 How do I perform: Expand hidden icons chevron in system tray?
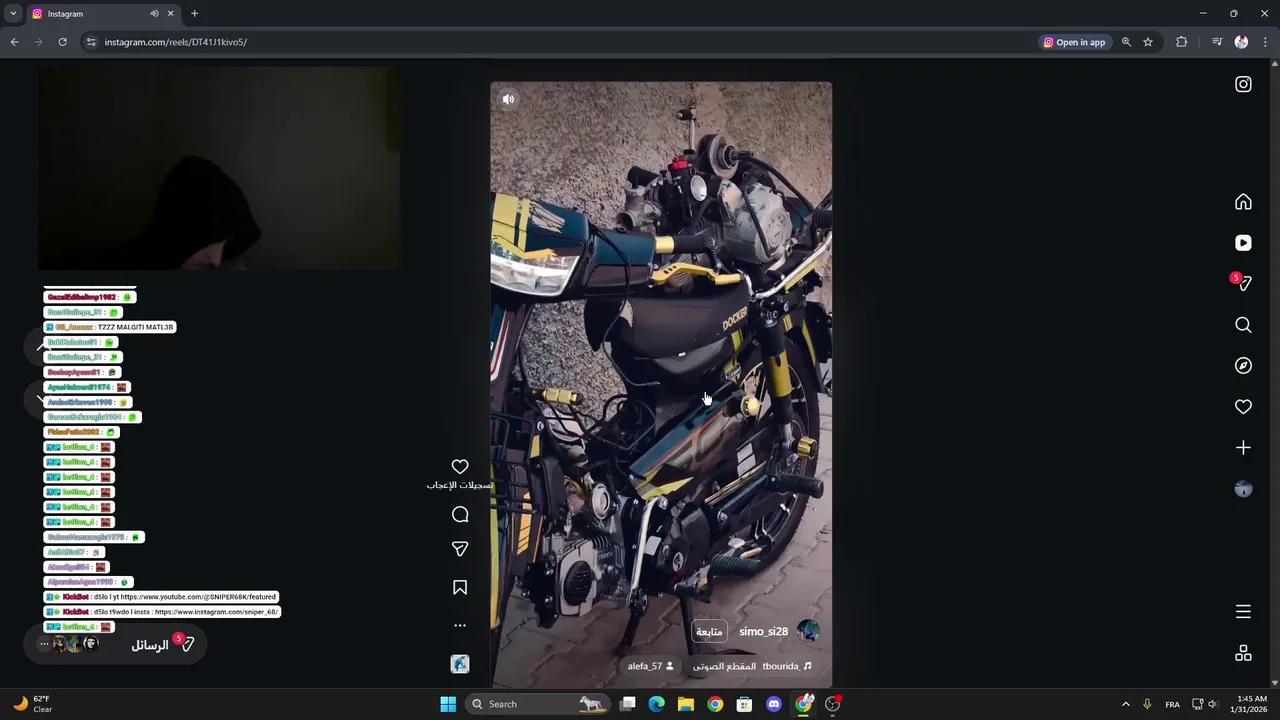click(1126, 704)
